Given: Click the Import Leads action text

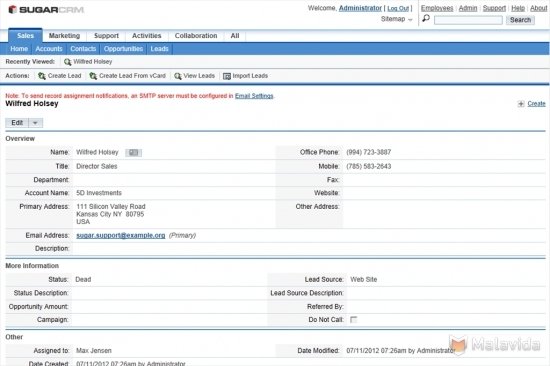Looking at the screenshot, I should [x=250, y=76].
